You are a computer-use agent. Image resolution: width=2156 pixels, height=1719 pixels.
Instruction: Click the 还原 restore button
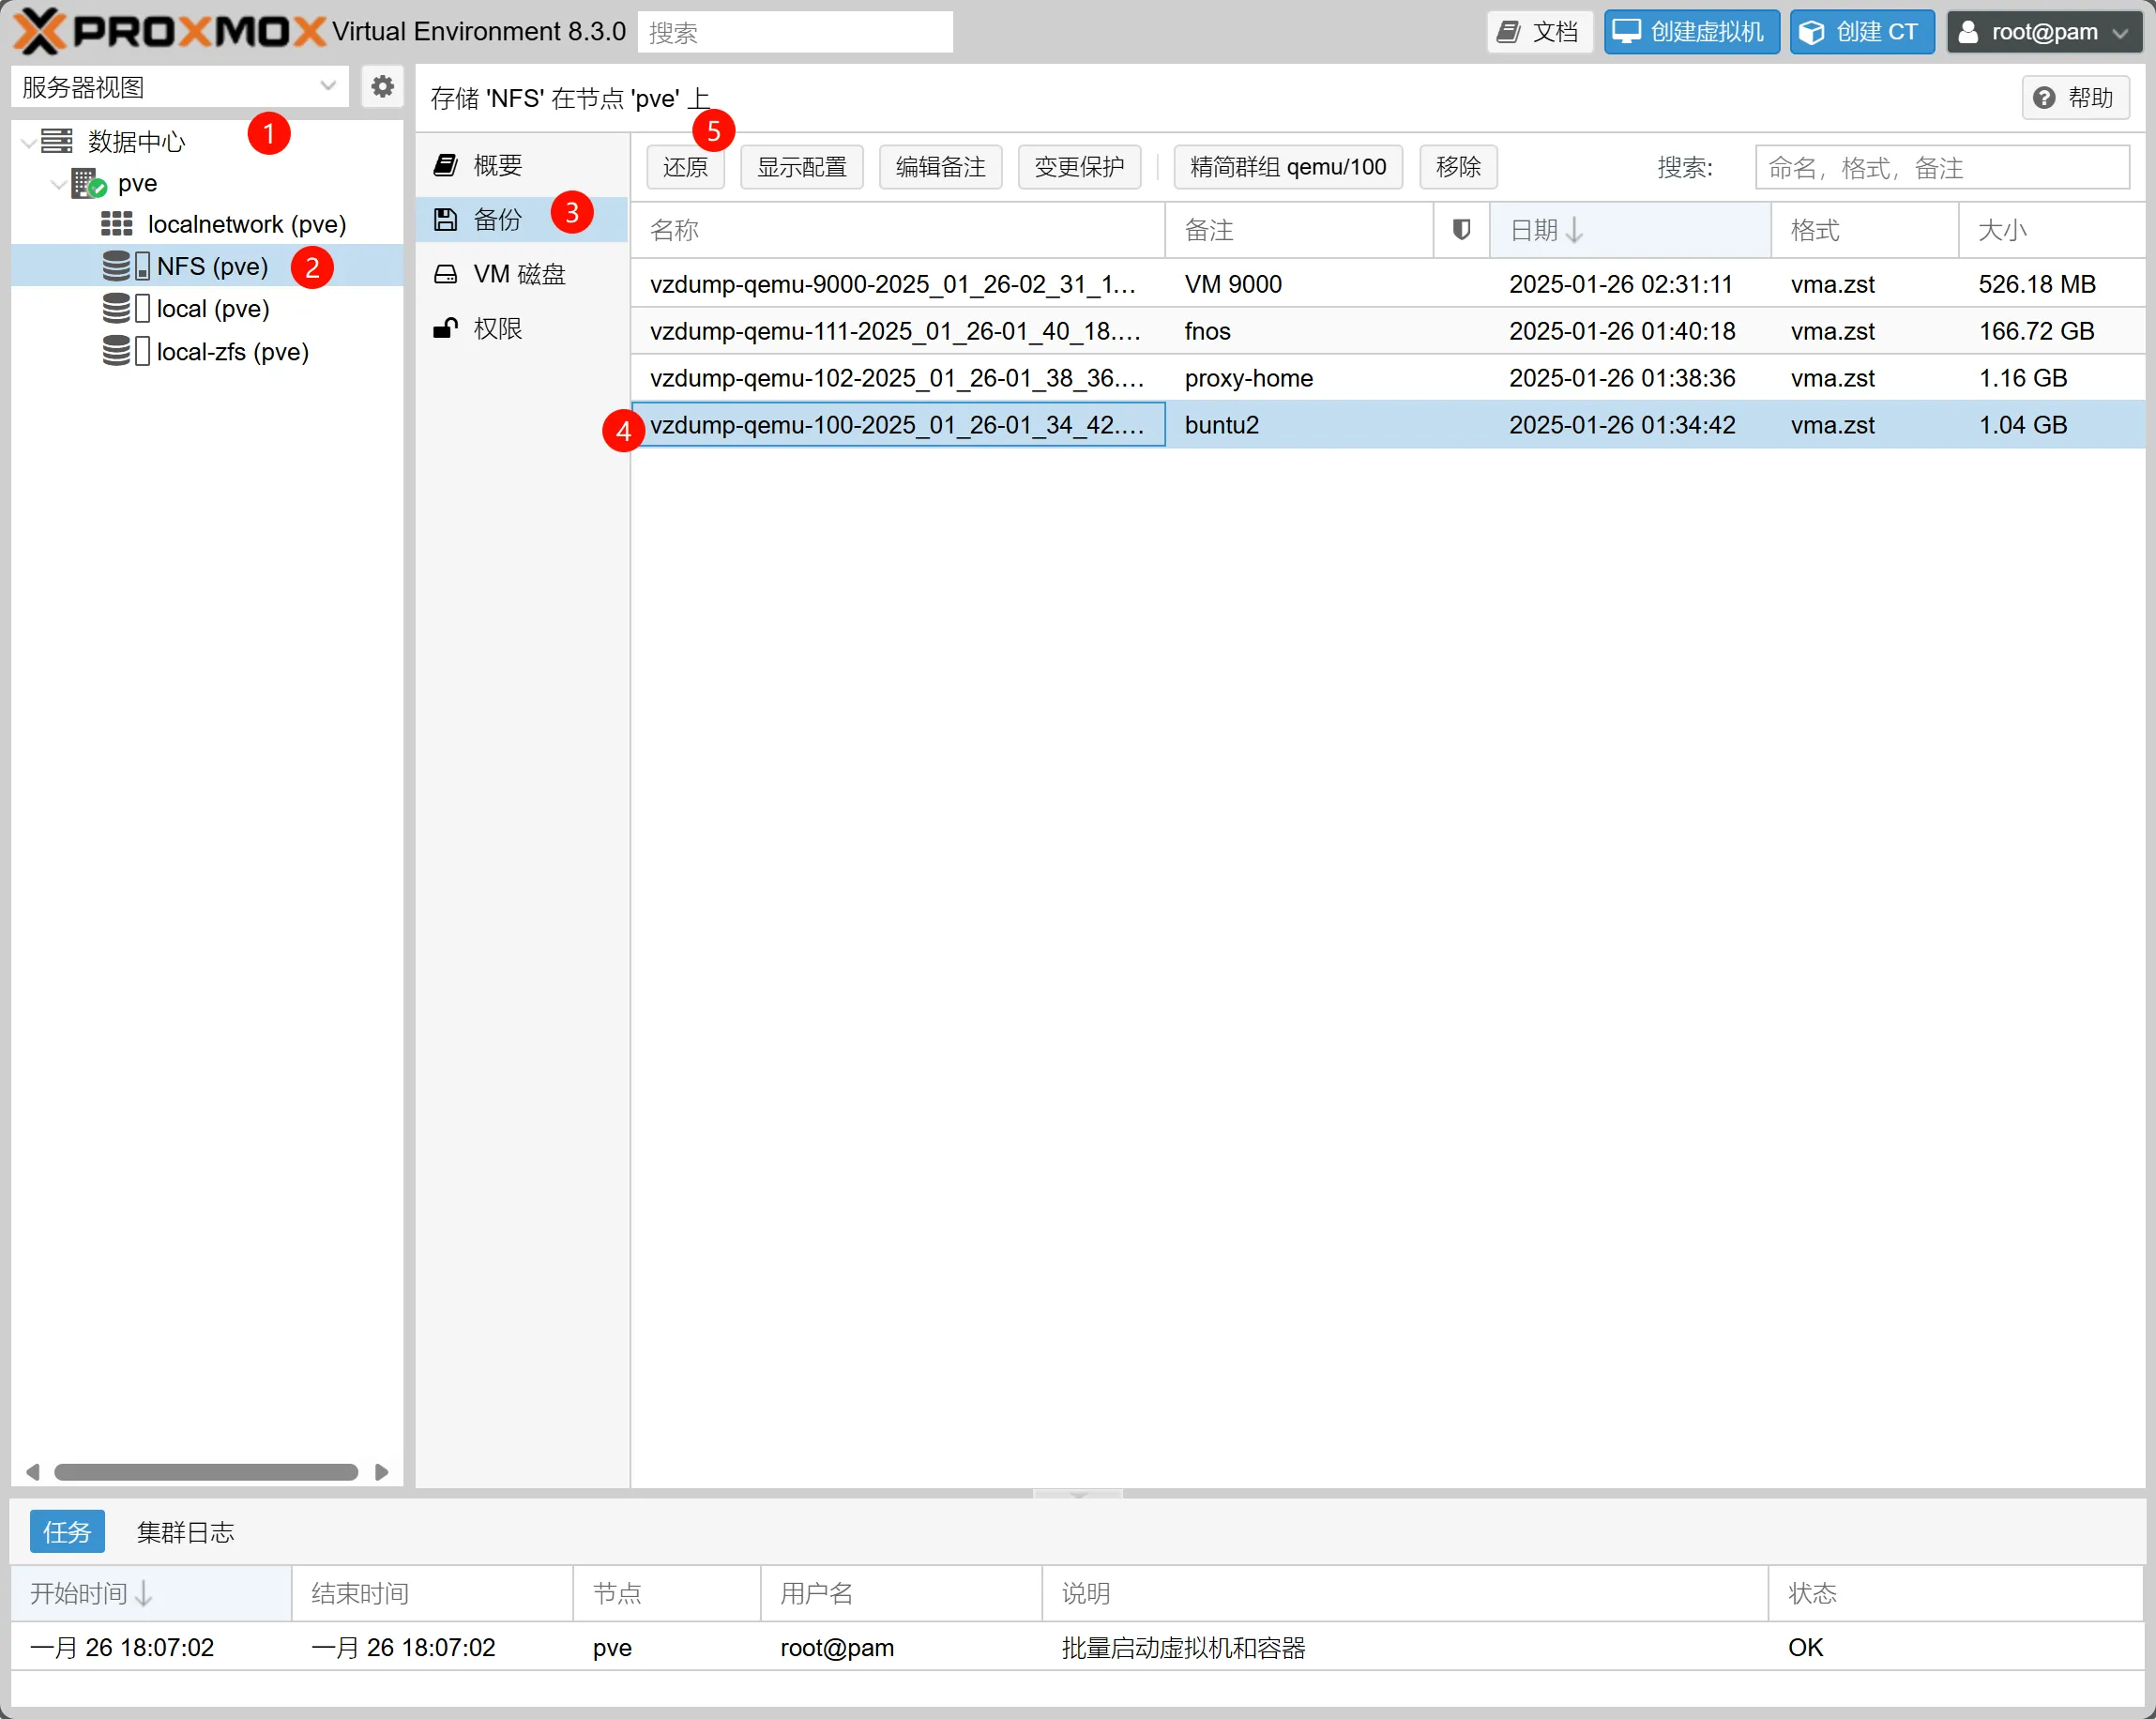pos(685,167)
